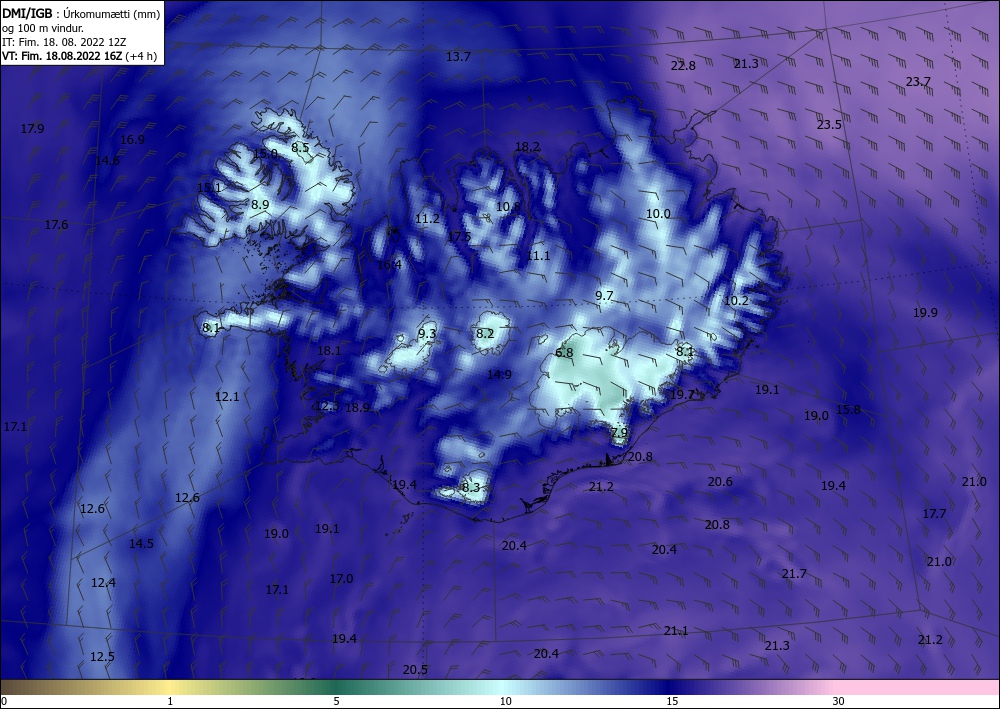Click the 12.5 value on the map
The image size is (1000, 709).
[x=102, y=657]
